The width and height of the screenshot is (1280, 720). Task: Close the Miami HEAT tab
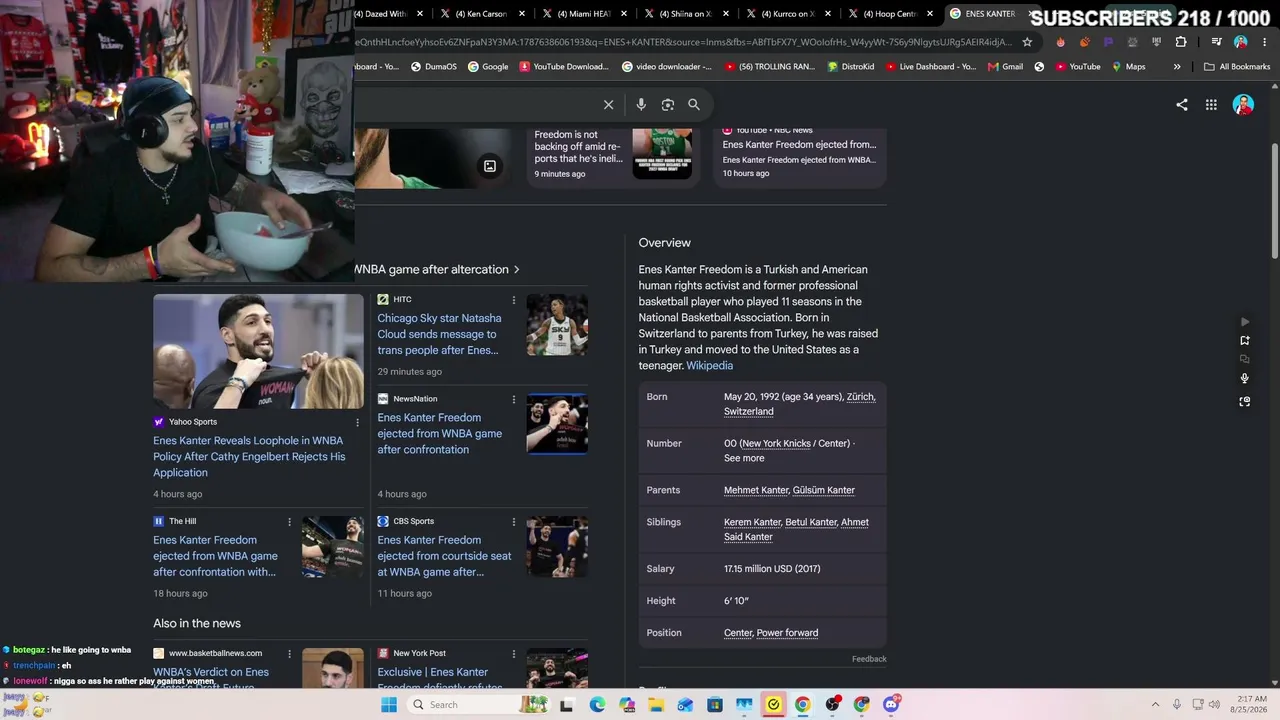point(624,14)
